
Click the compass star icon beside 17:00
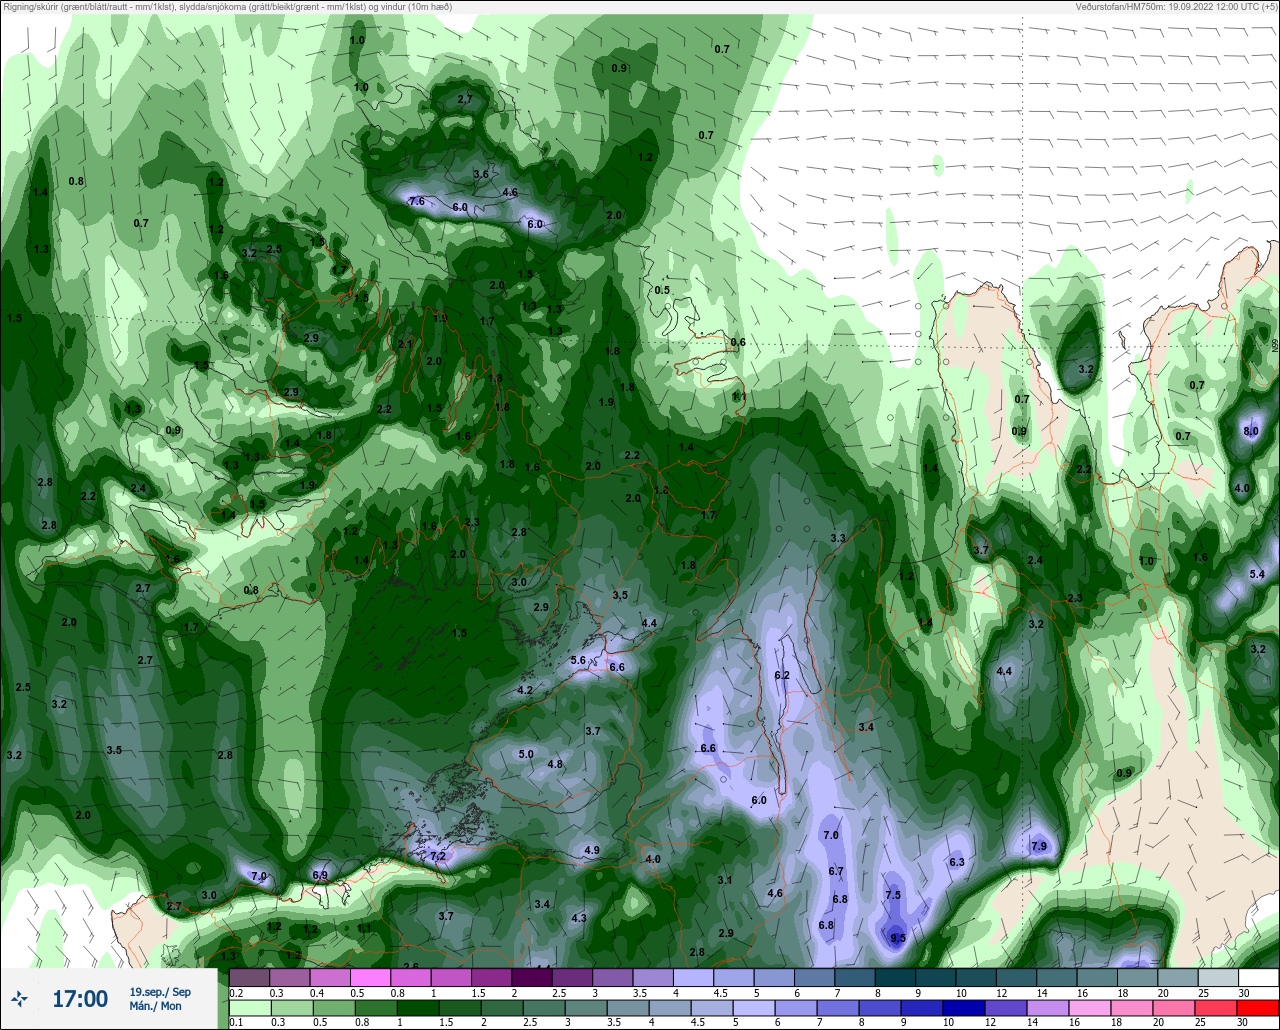click(x=20, y=999)
